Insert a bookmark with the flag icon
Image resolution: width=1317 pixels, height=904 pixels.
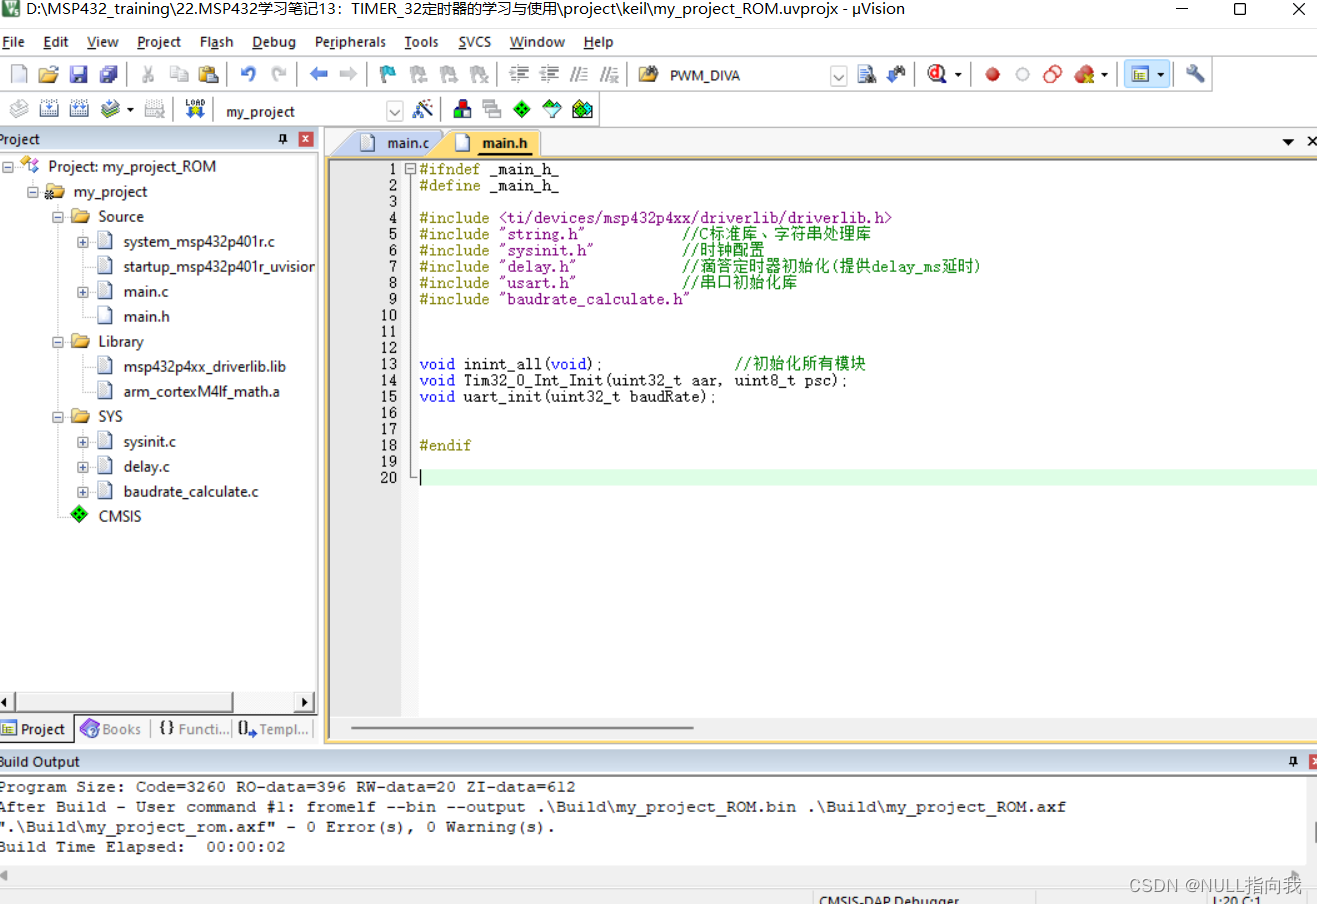386,73
